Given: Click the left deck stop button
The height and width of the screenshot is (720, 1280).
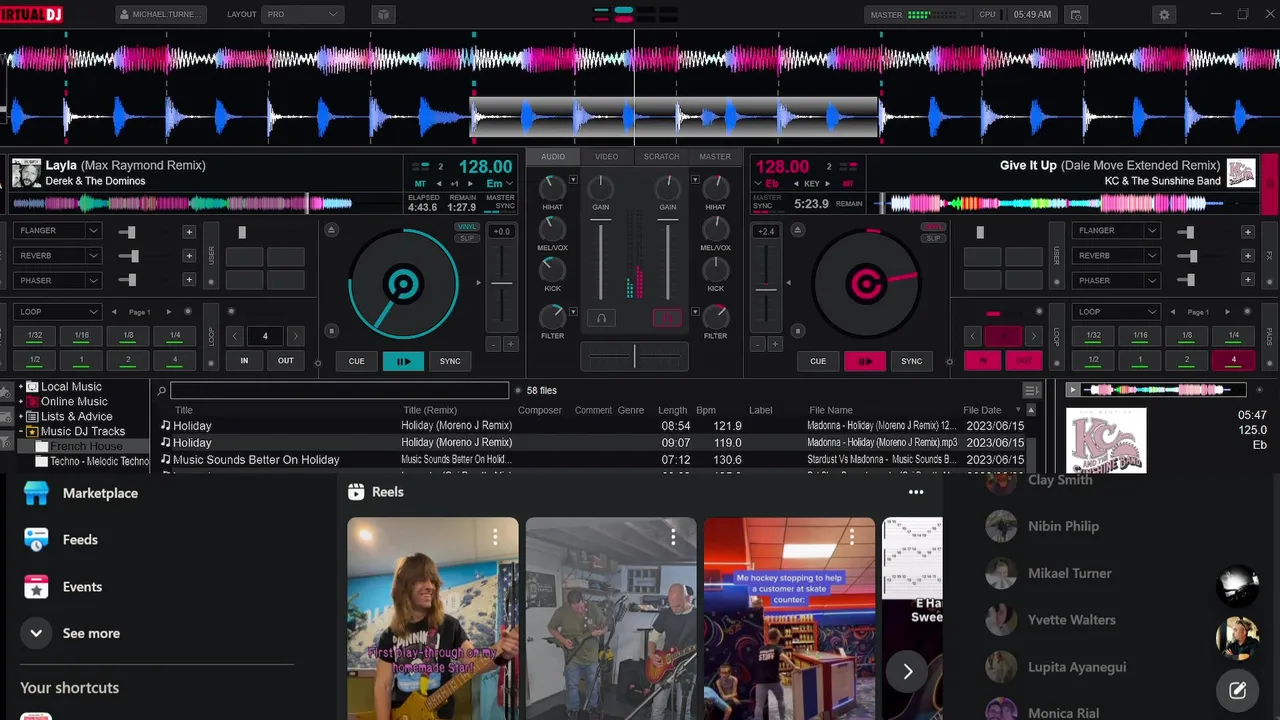Looking at the screenshot, I should 331,331.
